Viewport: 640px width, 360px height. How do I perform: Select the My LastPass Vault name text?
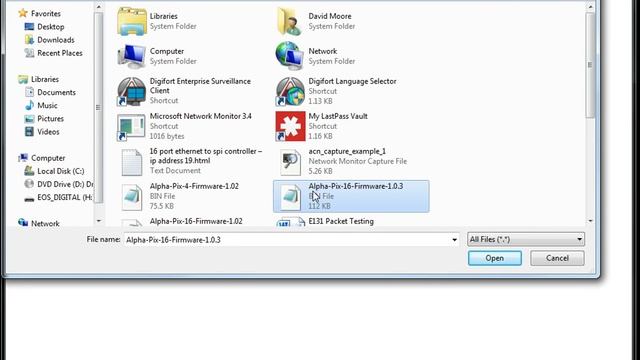pyautogui.click(x=338, y=116)
